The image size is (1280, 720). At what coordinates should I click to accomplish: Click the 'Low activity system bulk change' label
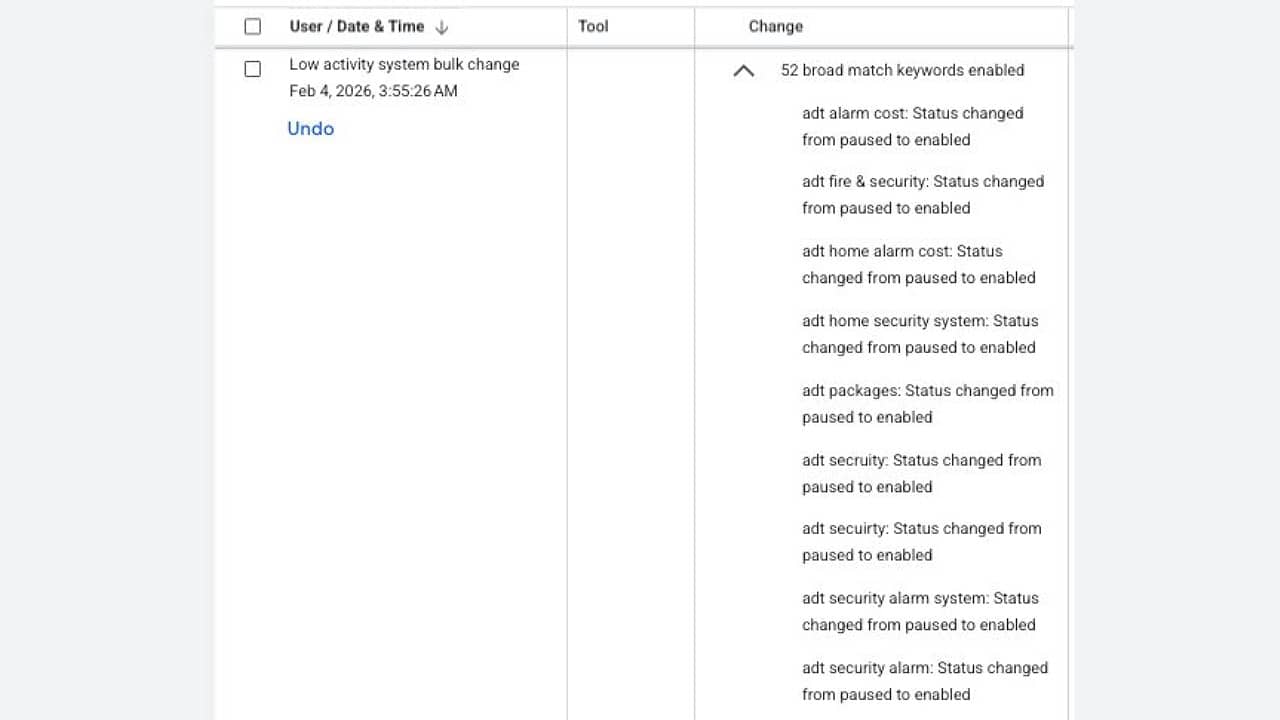[404, 64]
